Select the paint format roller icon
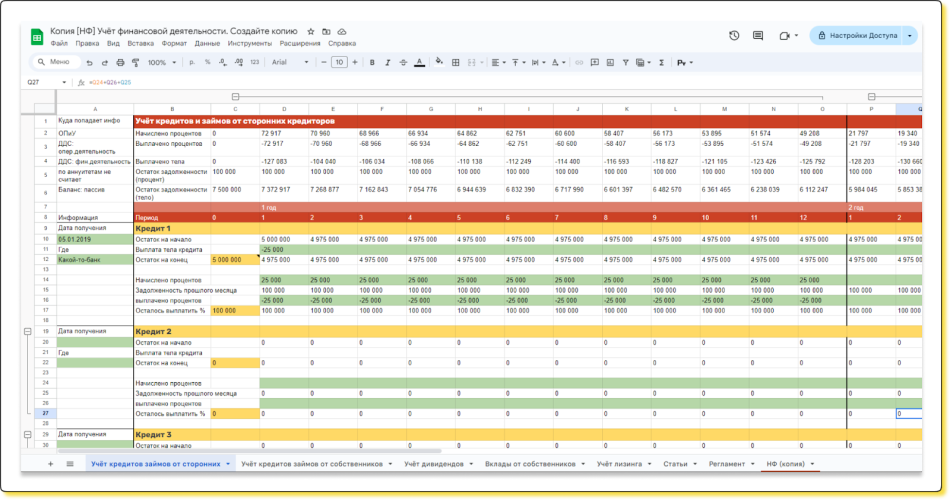 click(133, 62)
